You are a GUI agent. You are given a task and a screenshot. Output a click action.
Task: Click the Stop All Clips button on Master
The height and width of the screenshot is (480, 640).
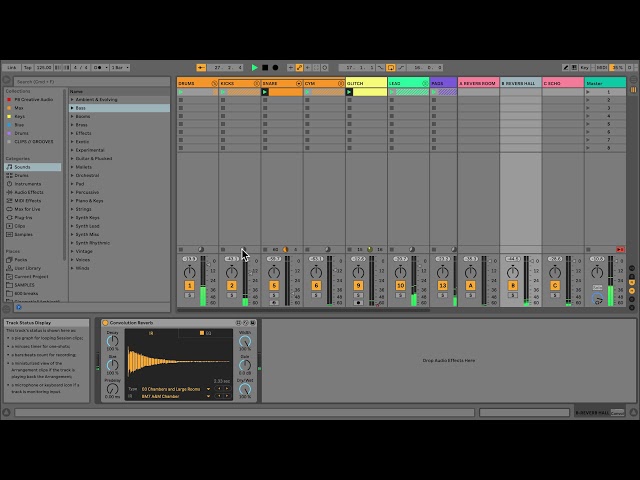tap(588, 249)
